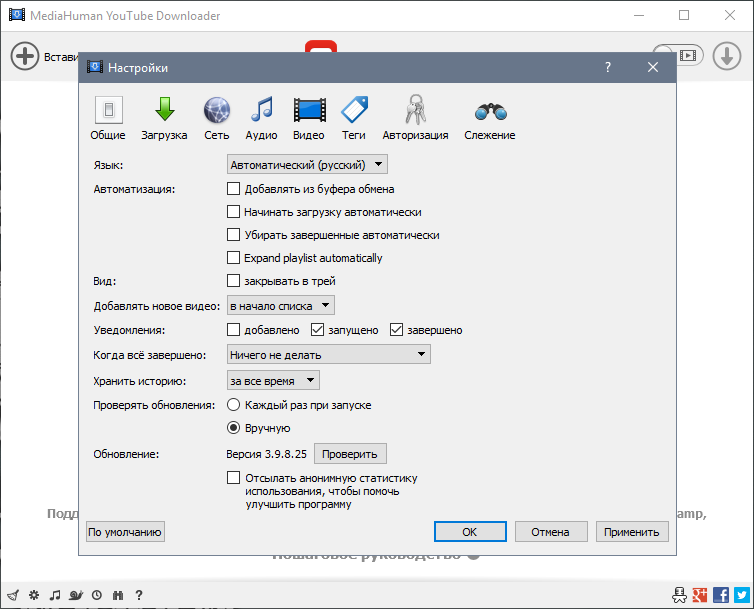Click the MediaHuman app icon in title bar
Viewport: 754px width, 609px height.
pyautogui.click(x=17, y=15)
